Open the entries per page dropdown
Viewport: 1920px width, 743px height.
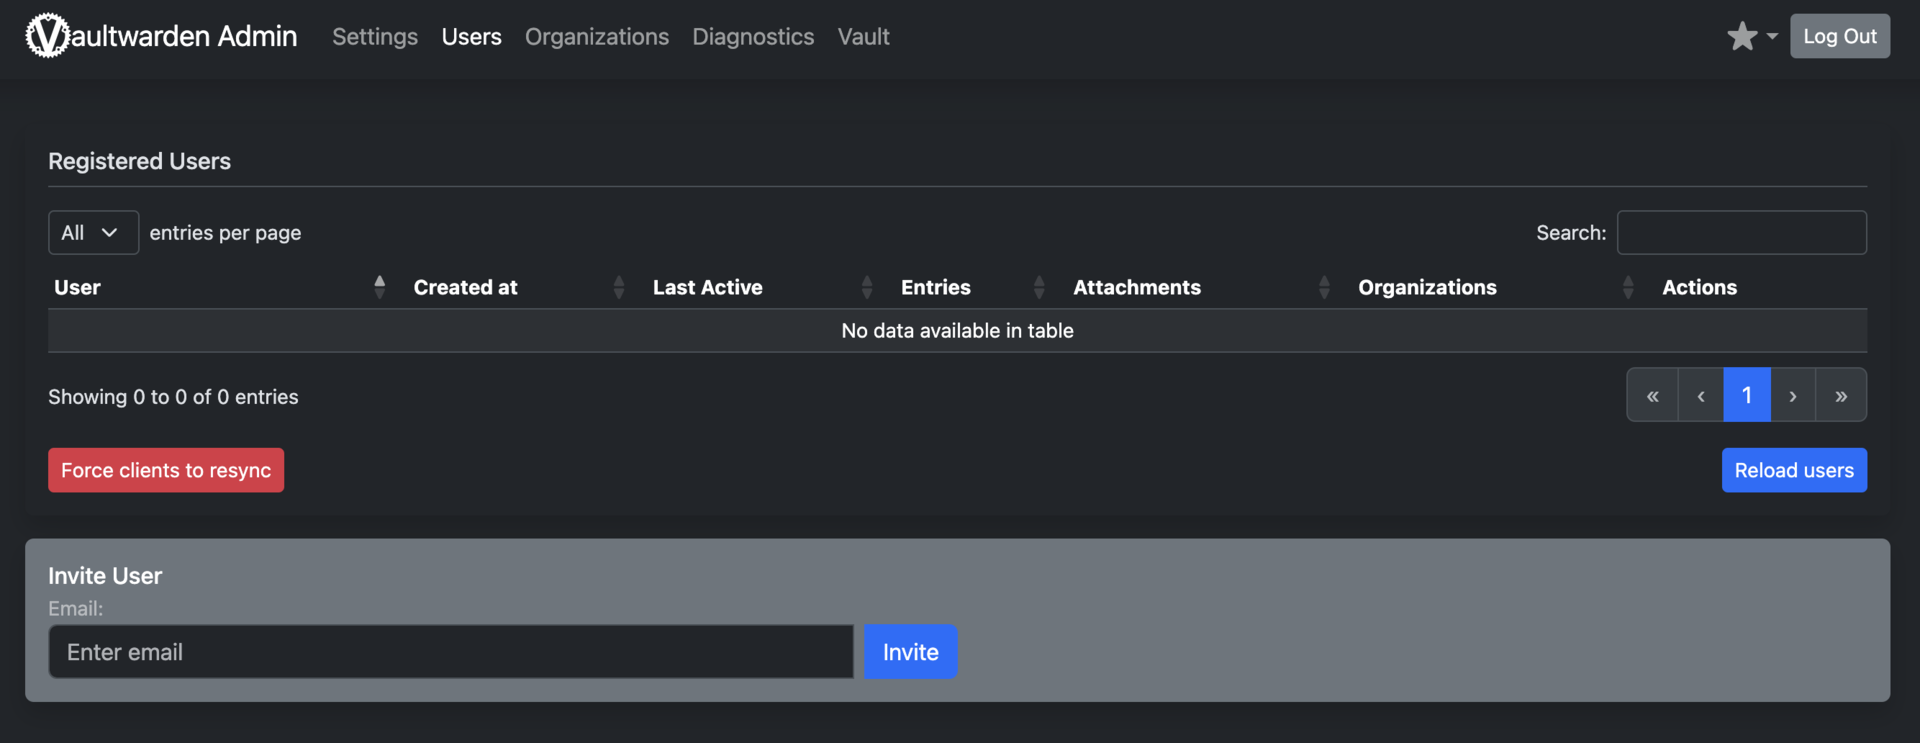(x=93, y=232)
